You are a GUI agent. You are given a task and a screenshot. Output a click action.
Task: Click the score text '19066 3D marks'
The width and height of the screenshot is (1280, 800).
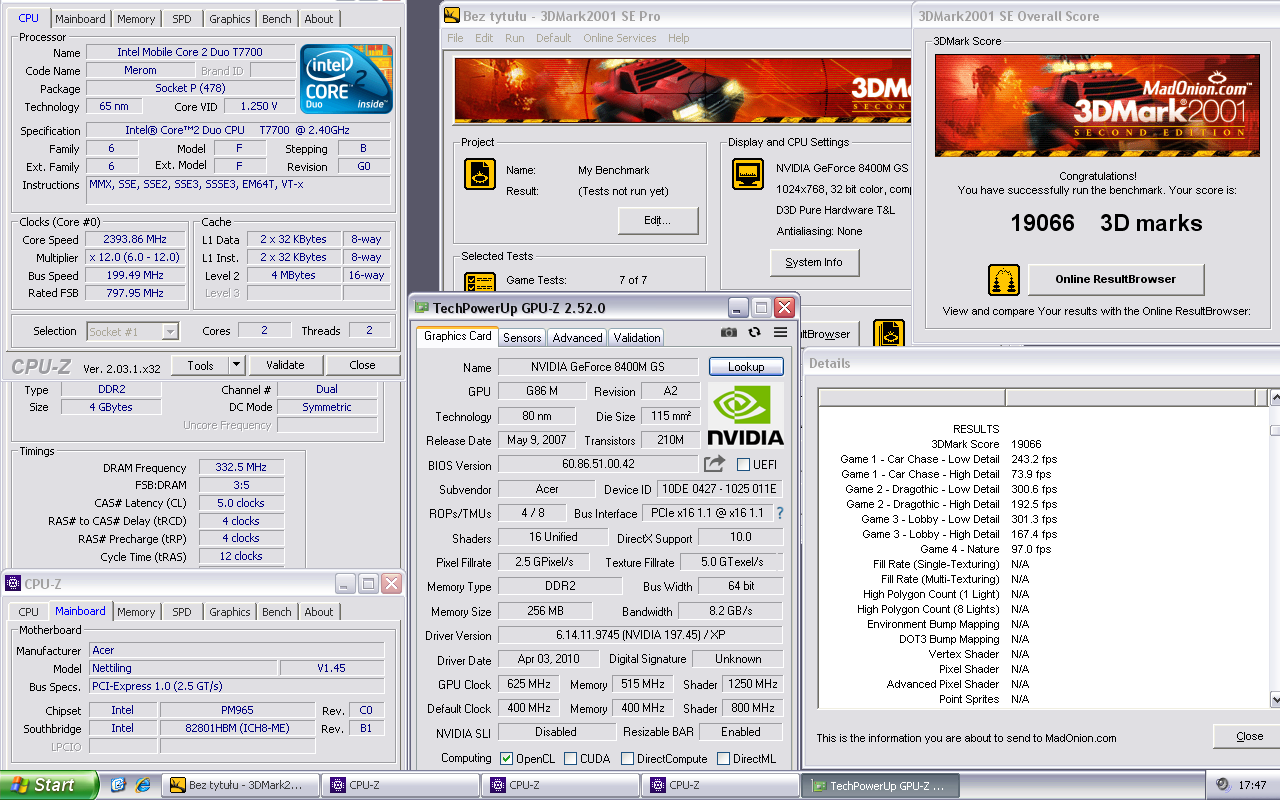pyautogui.click(x=1107, y=223)
